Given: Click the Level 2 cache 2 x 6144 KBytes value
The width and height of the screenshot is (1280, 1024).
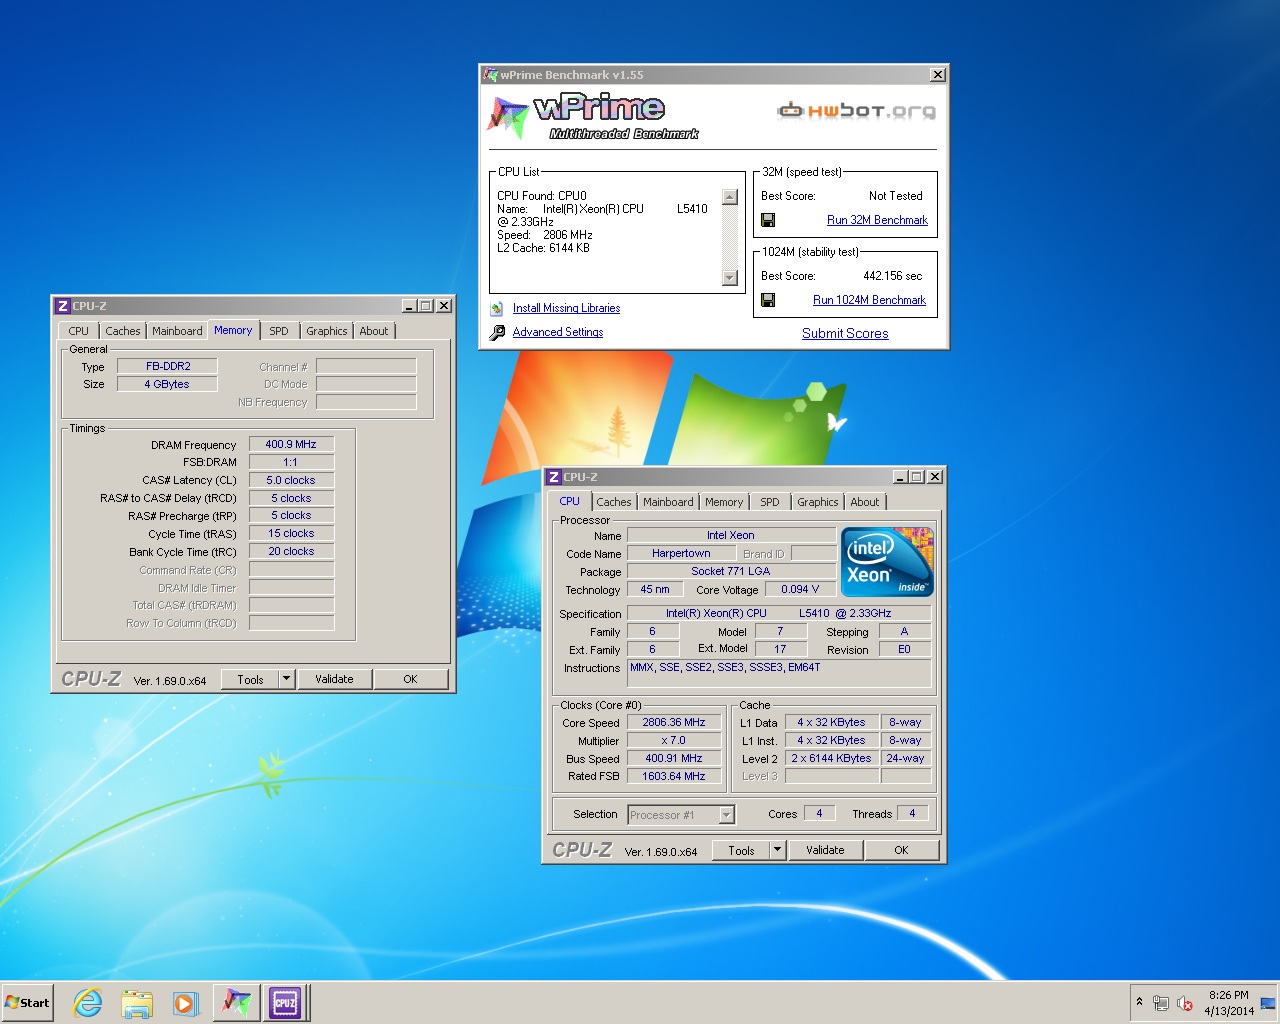Looking at the screenshot, I should 832,758.
